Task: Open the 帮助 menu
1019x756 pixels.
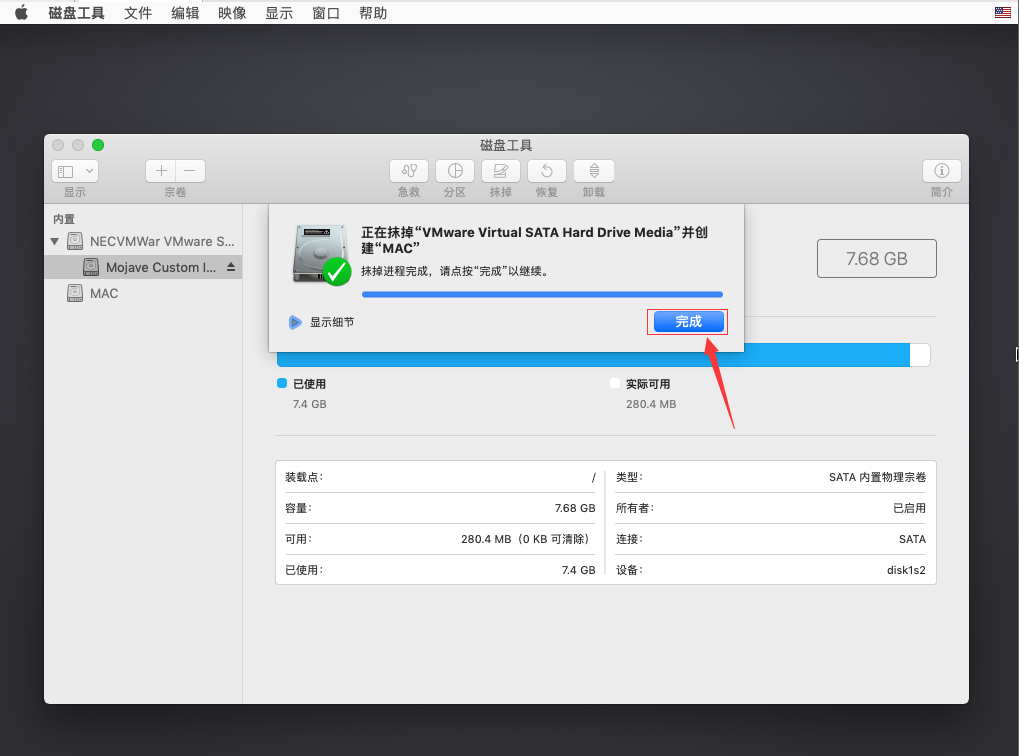Action: tap(373, 13)
